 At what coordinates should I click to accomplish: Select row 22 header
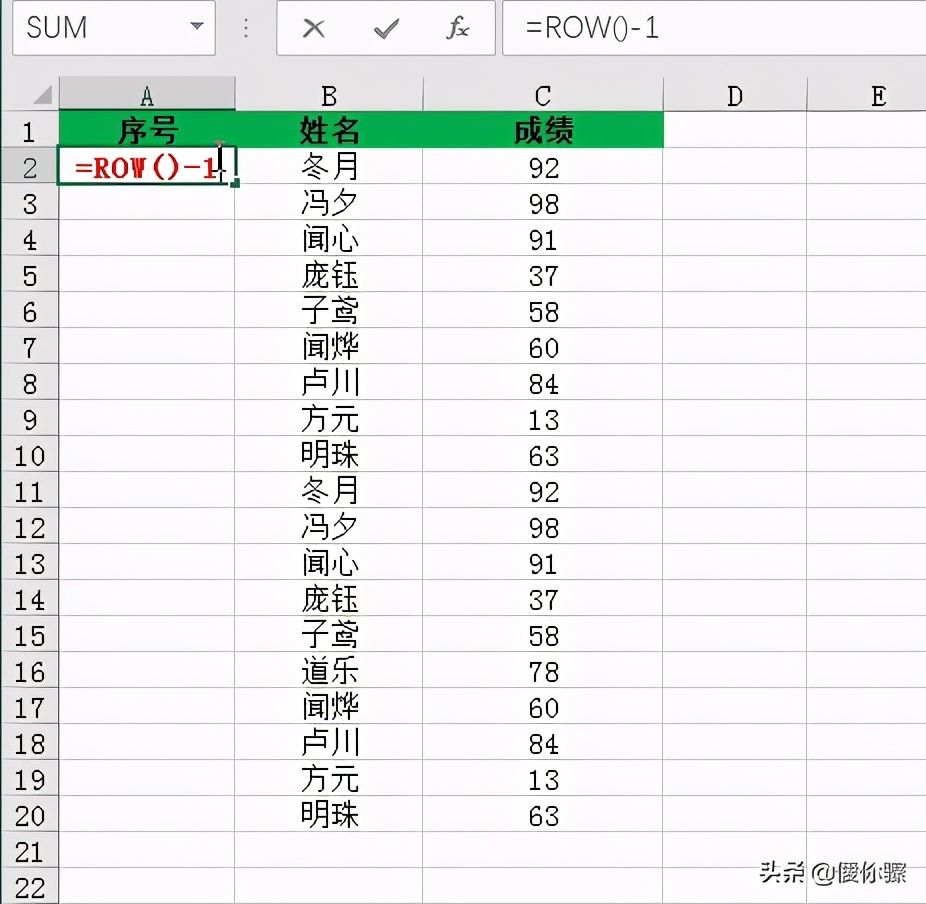[30, 886]
